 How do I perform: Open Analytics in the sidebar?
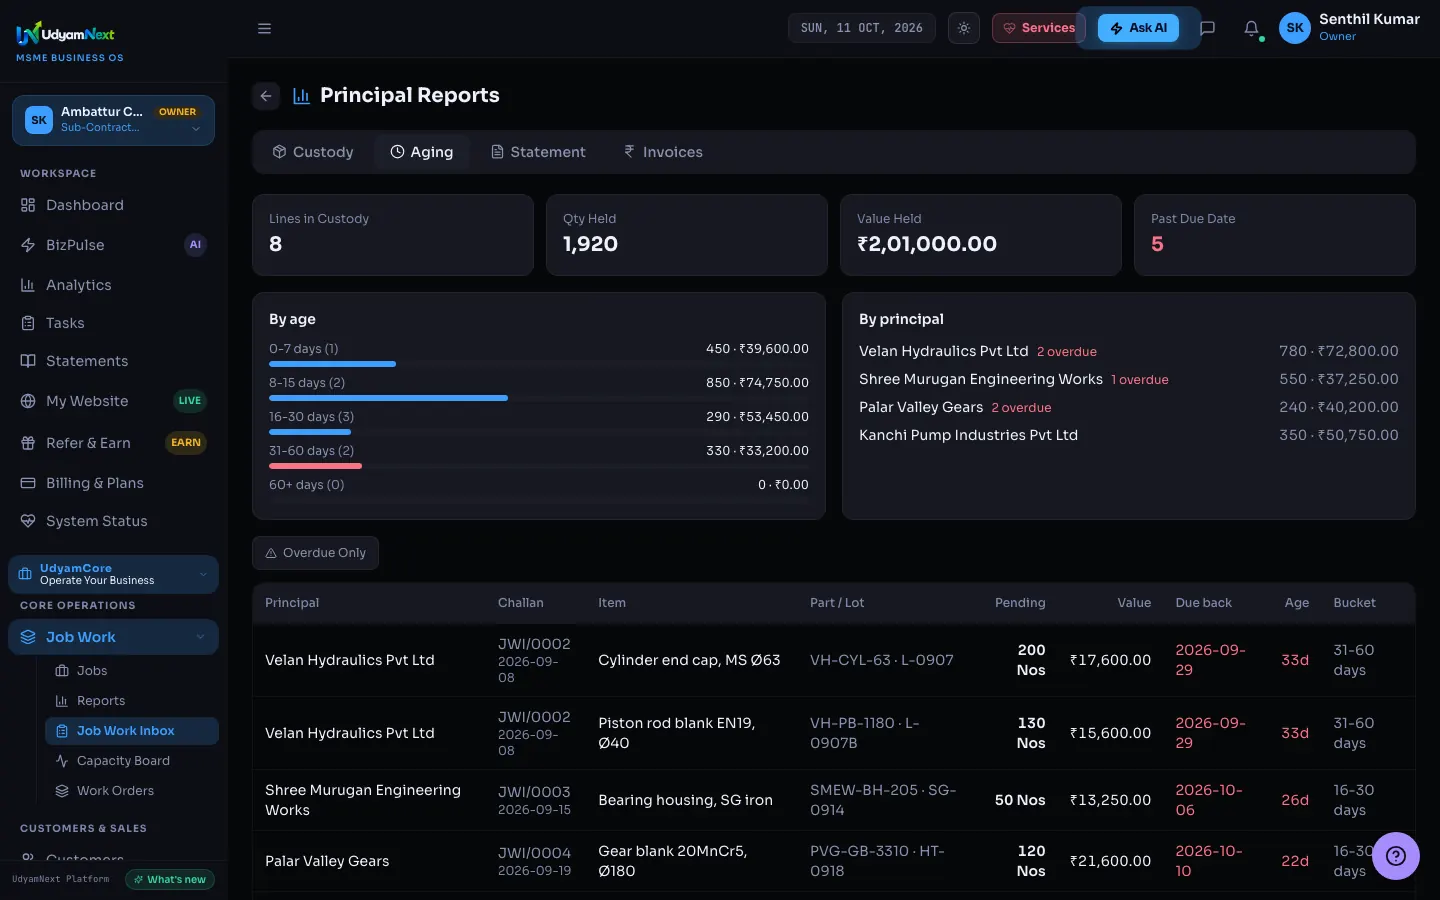point(113,285)
